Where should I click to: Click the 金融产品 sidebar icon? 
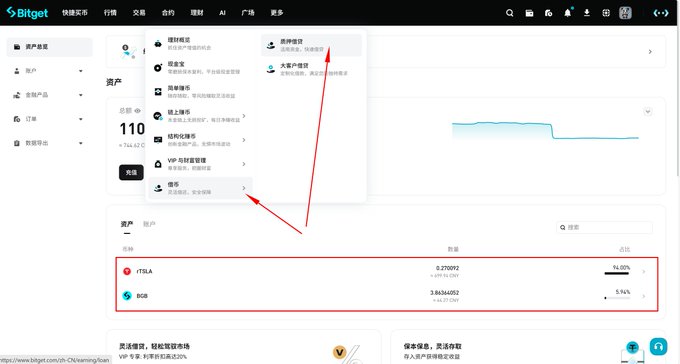tap(17, 95)
